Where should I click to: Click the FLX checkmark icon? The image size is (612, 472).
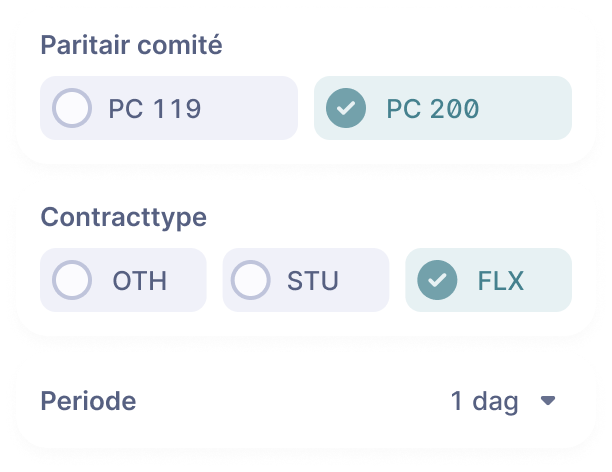pyautogui.click(x=436, y=280)
